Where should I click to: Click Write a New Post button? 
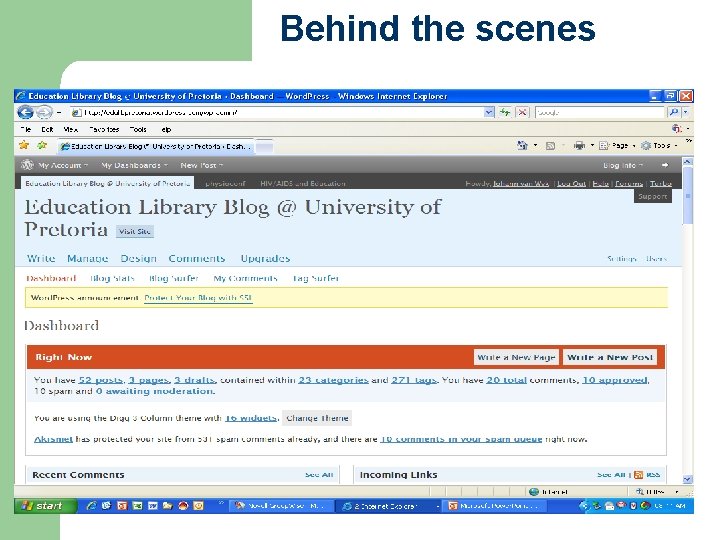click(609, 357)
